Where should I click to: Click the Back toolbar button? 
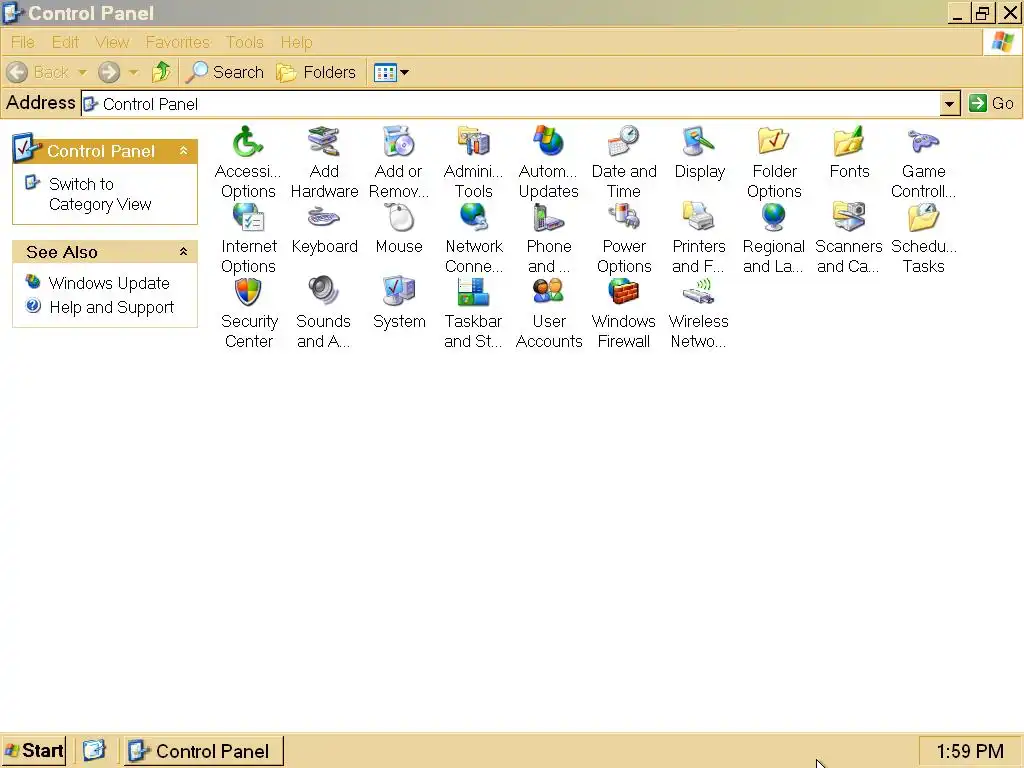(39, 72)
